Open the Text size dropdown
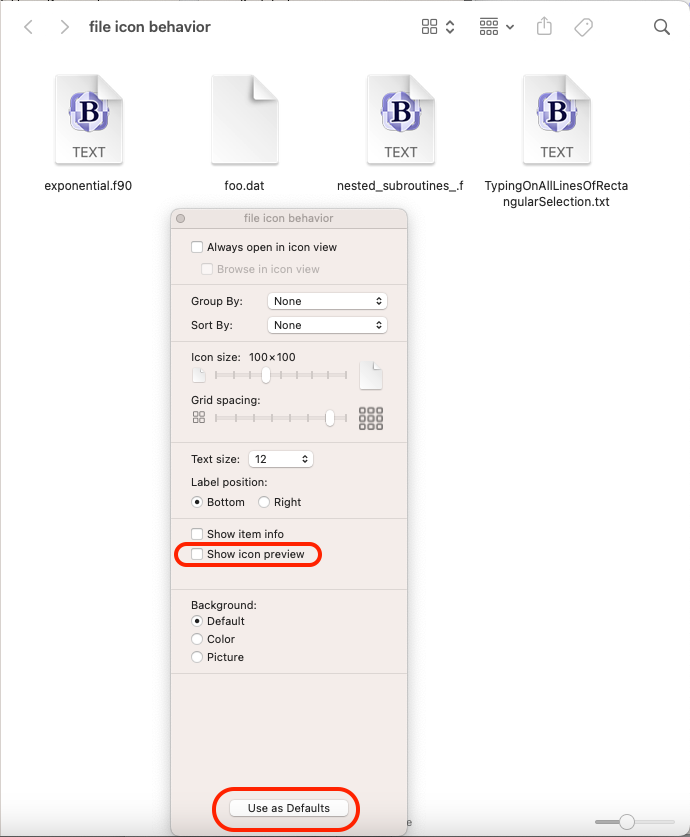Screen dimensions: 690x837 click(x=281, y=459)
